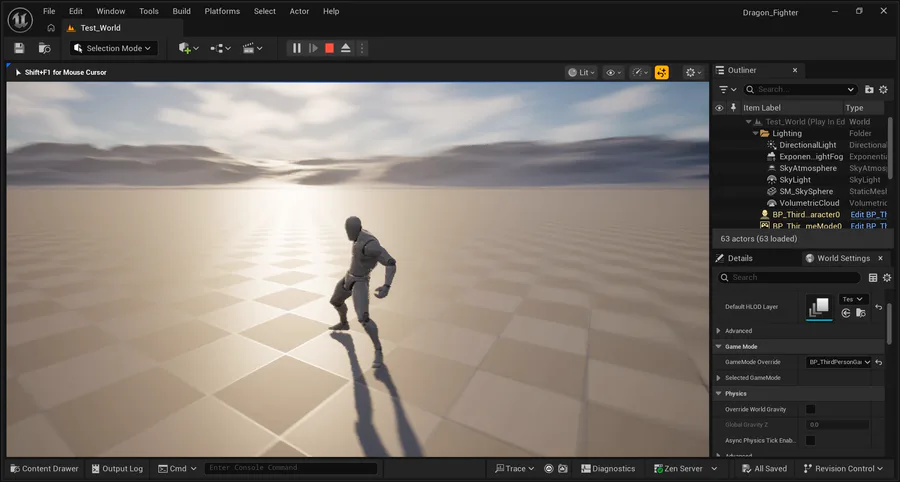The height and width of the screenshot is (482, 900).
Task: Click the Outliner visibility eye column header
Action: (719, 108)
